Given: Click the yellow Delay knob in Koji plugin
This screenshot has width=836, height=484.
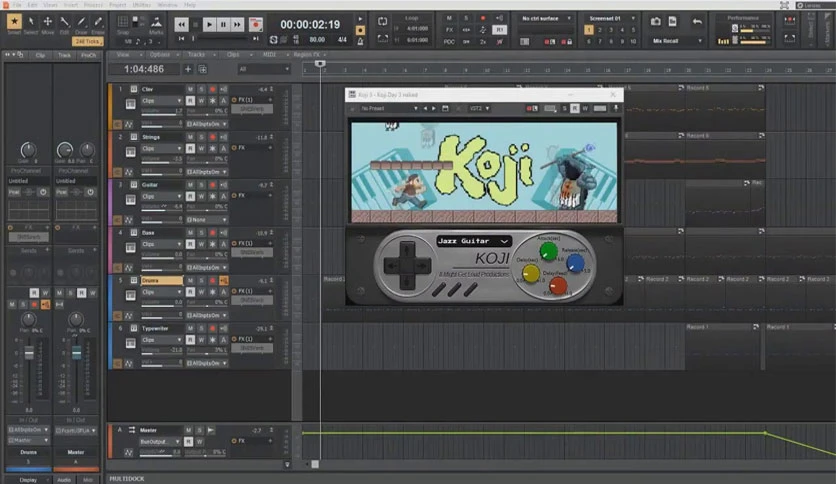Looking at the screenshot, I should (530, 273).
